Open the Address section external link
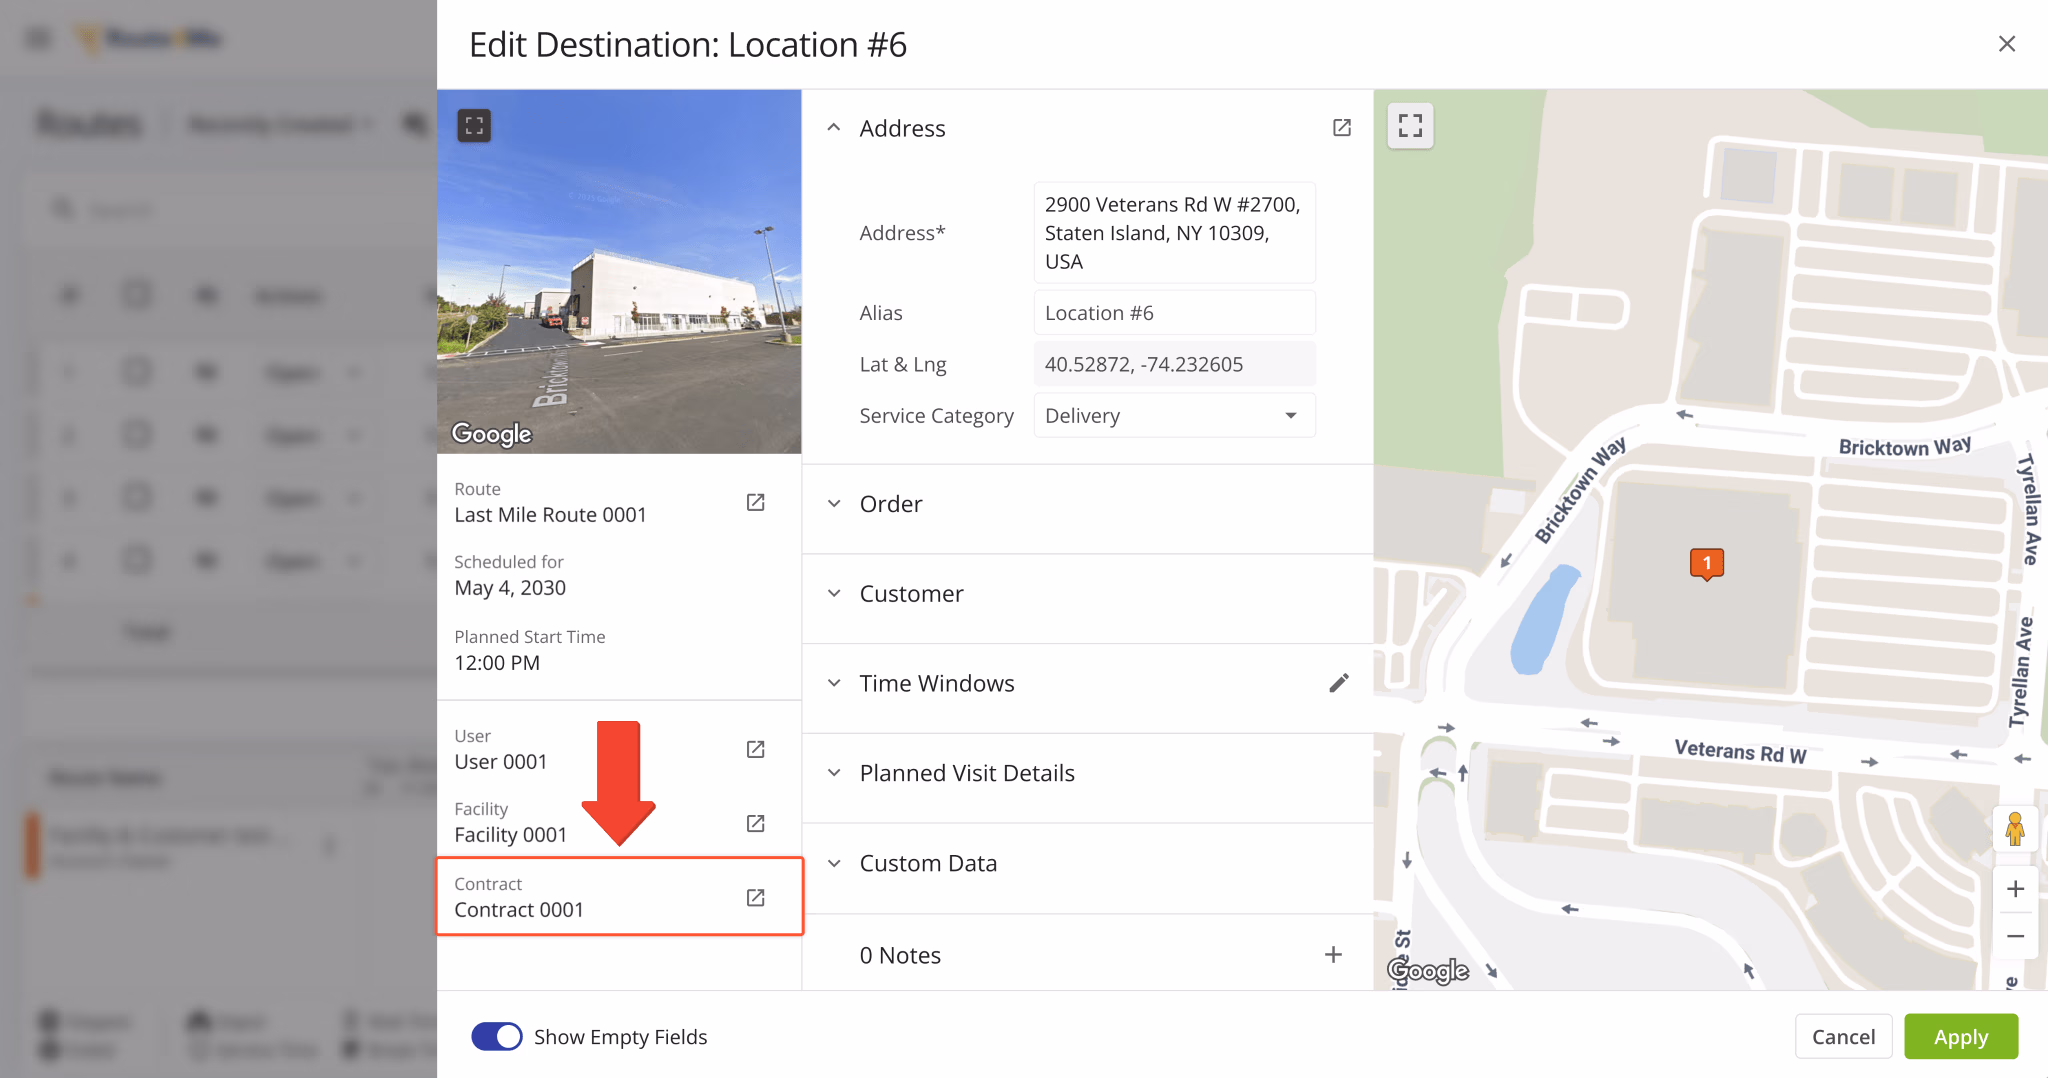This screenshot has width=2048, height=1078. pos(1341,127)
